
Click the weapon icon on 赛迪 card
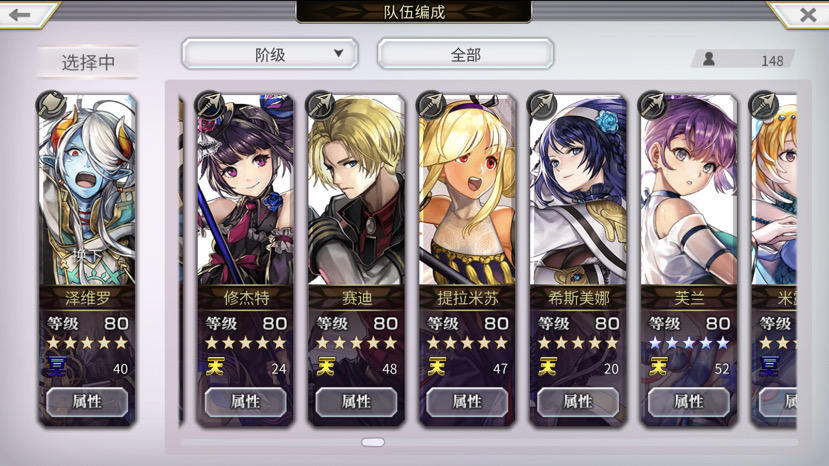(320, 104)
